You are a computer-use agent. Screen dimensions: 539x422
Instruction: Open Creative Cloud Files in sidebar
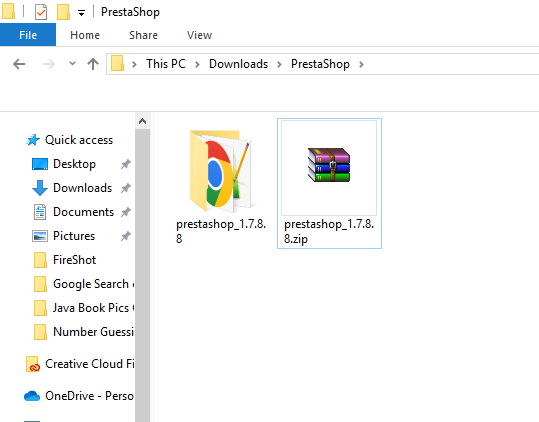click(x=89, y=364)
